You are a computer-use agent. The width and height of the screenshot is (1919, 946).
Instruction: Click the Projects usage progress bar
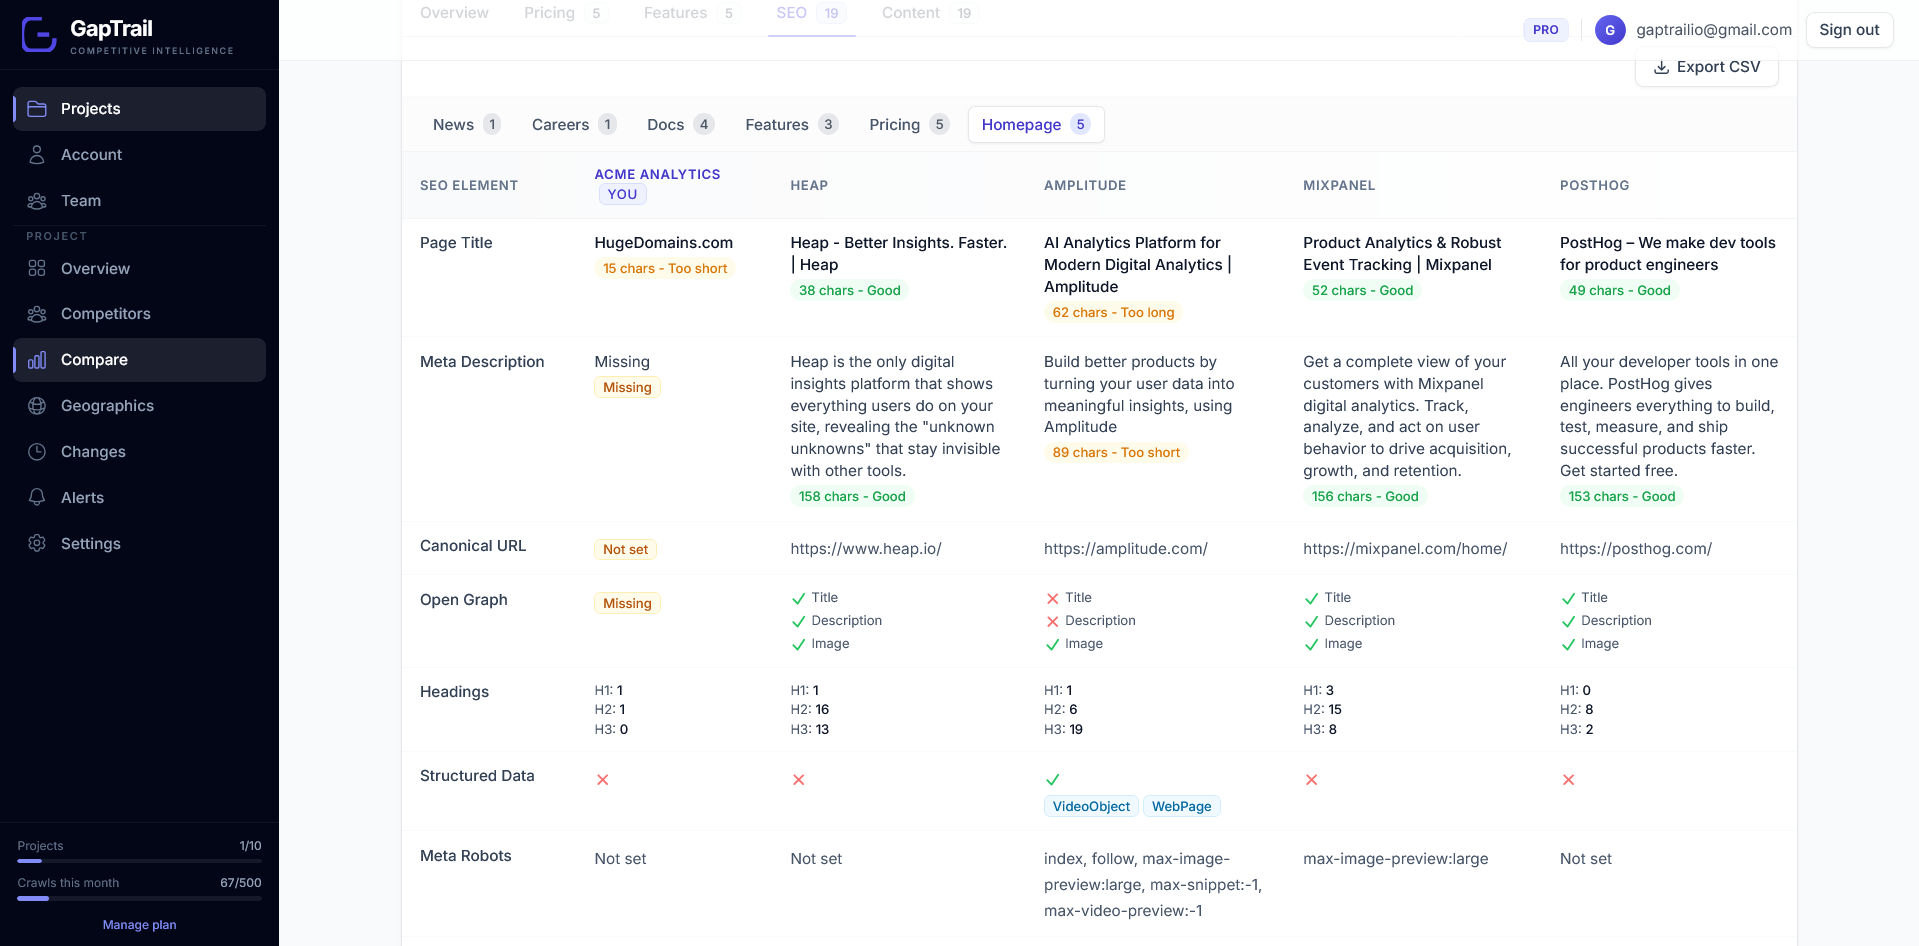tap(139, 861)
